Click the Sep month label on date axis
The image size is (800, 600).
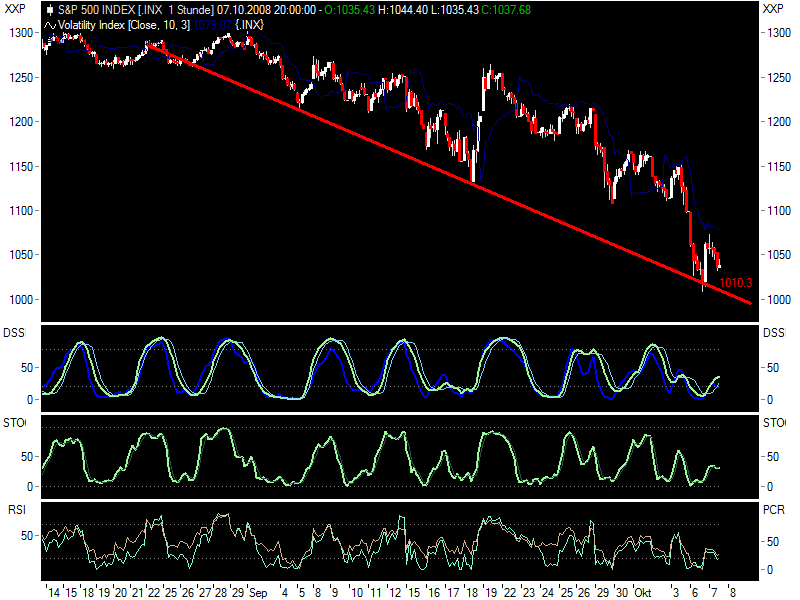pos(258,593)
